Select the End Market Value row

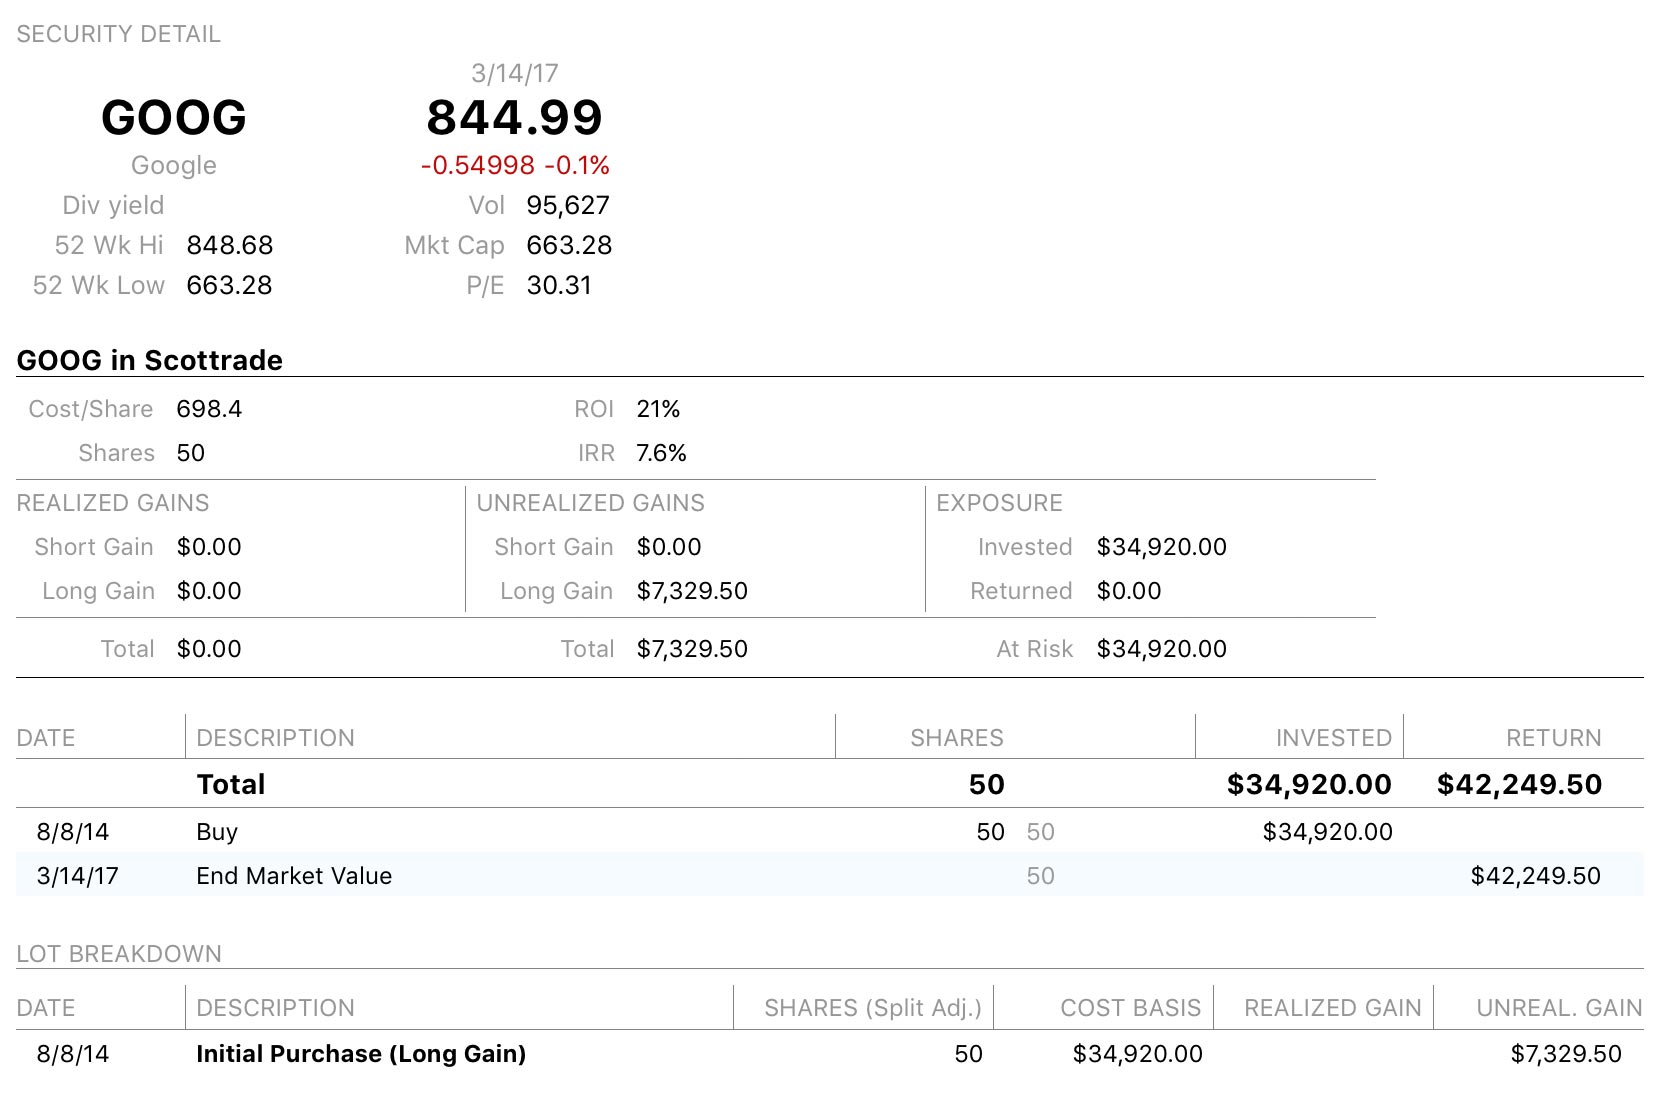[x=294, y=876]
